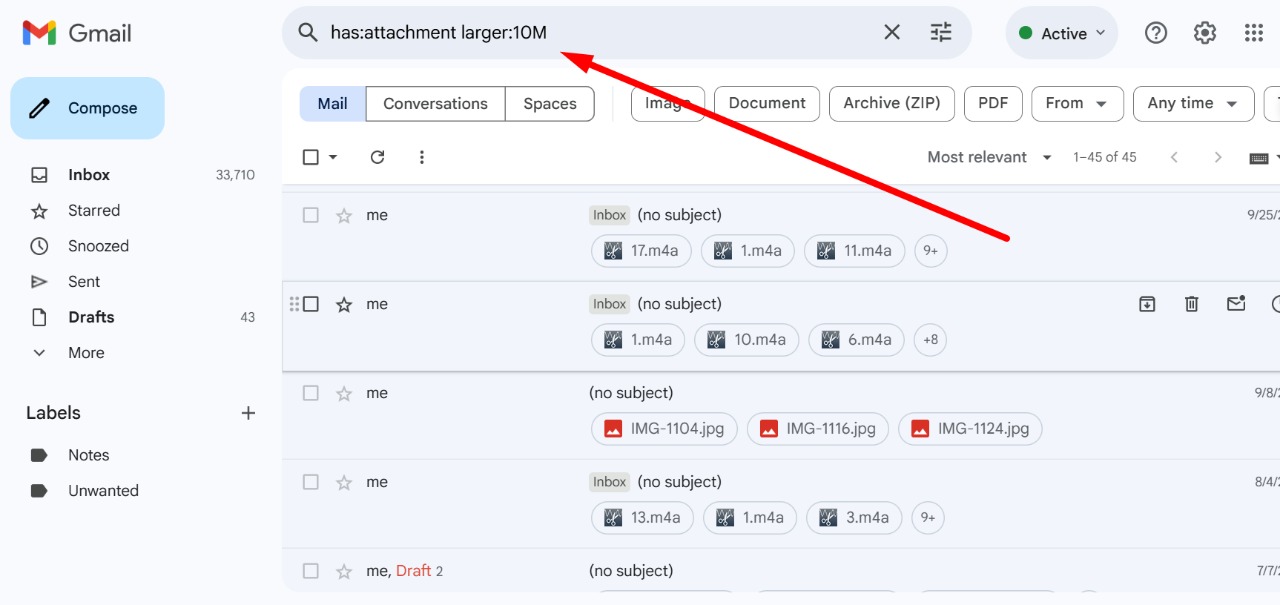
Task: Select the email containing 13.m4a
Action: pos(311,482)
